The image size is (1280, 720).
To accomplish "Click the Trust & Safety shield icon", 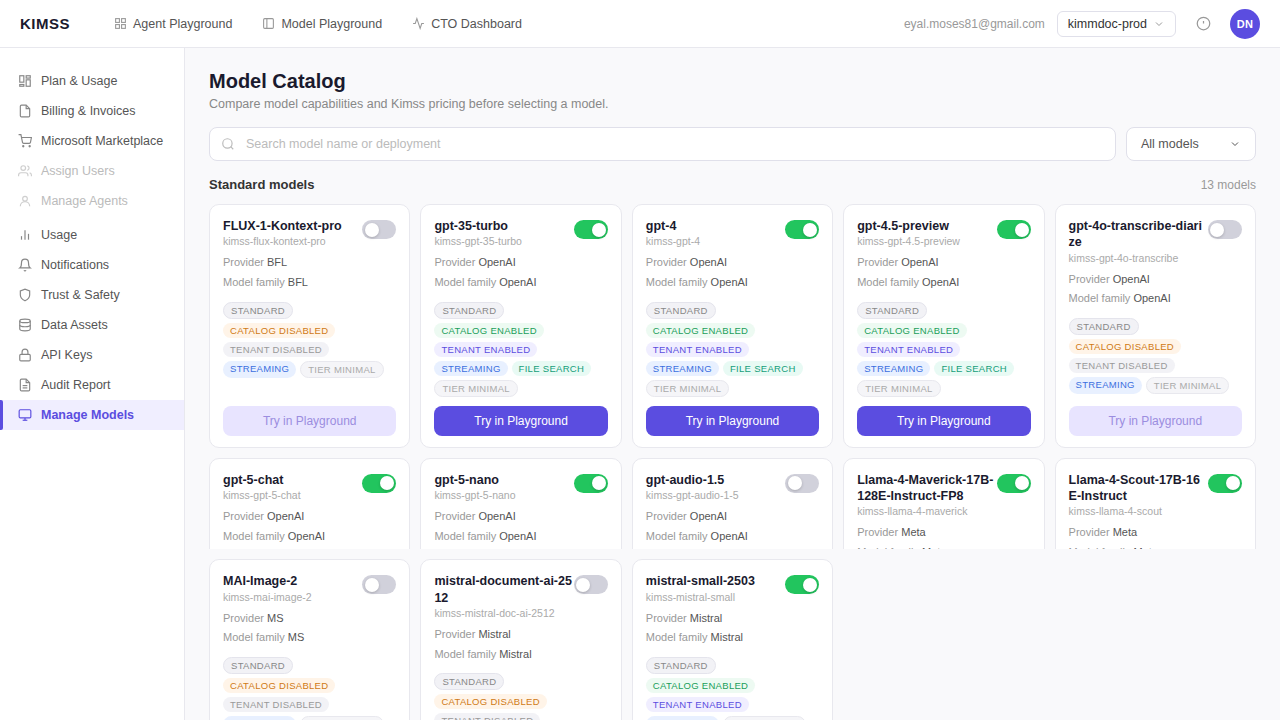I will 25,295.
